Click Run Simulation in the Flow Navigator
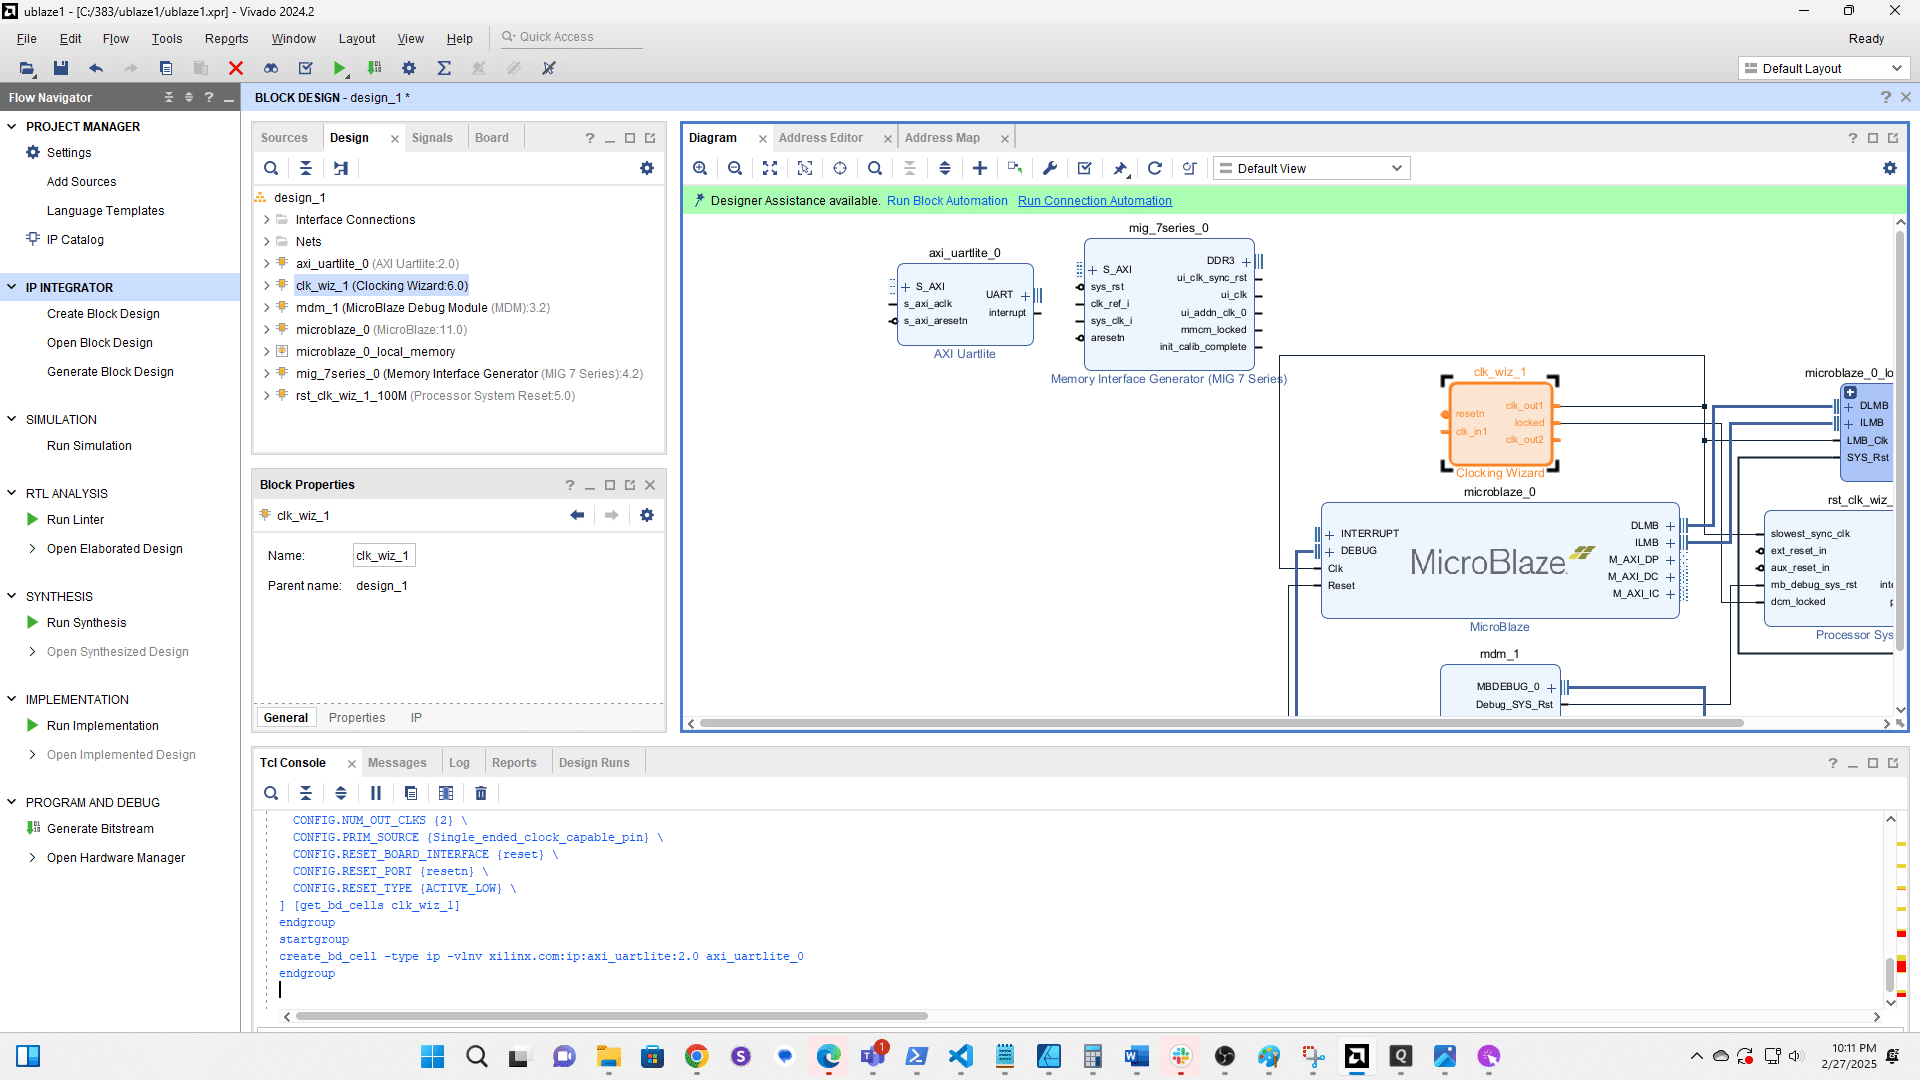This screenshot has width=1920, height=1080. coord(88,445)
